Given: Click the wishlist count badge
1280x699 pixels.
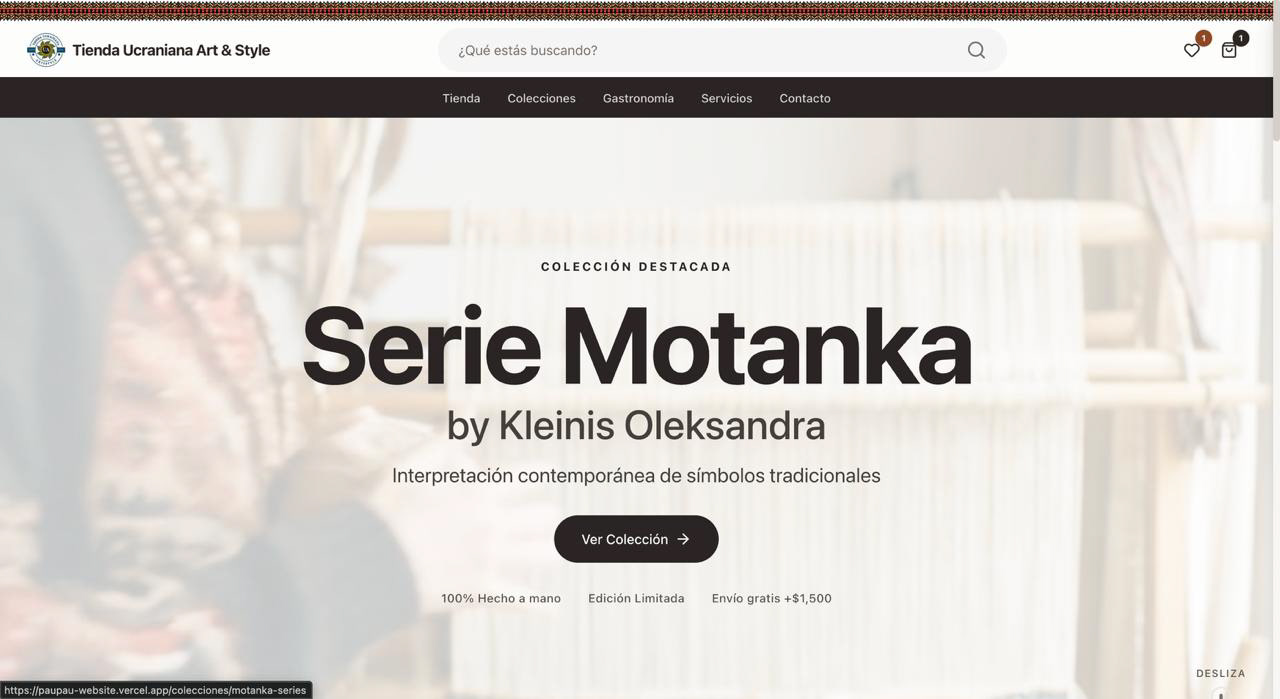Looking at the screenshot, I should pos(1203,38).
